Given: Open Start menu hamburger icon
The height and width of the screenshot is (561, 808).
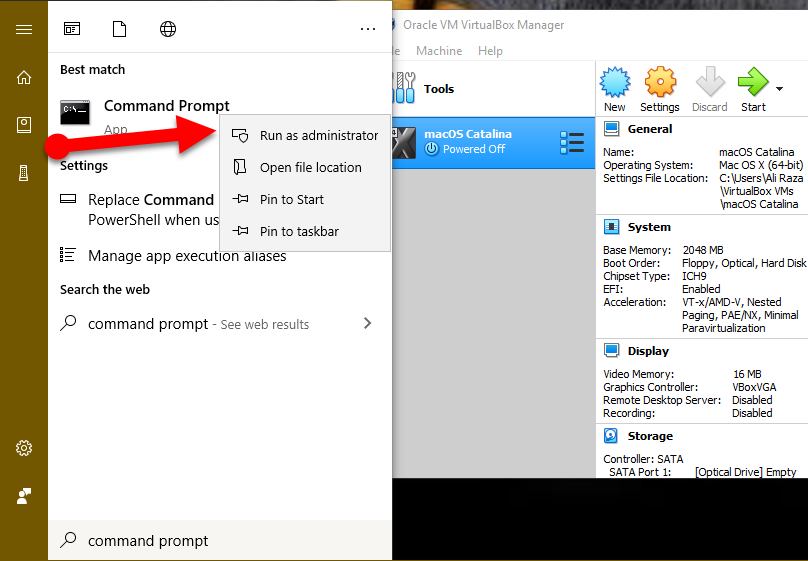Looking at the screenshot, I should click(24, 29).
